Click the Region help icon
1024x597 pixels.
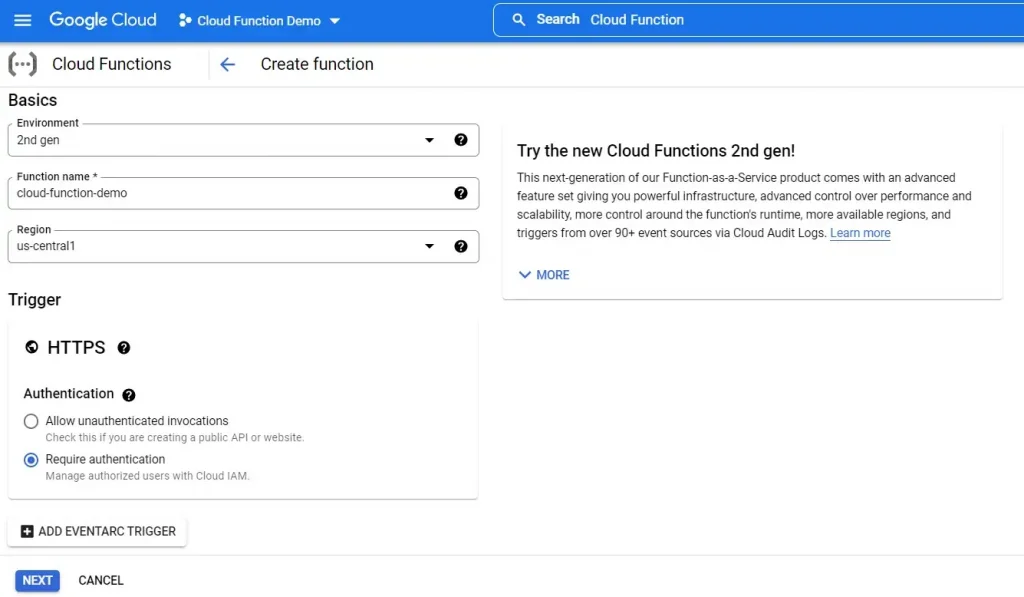click(x=461, y=246)
